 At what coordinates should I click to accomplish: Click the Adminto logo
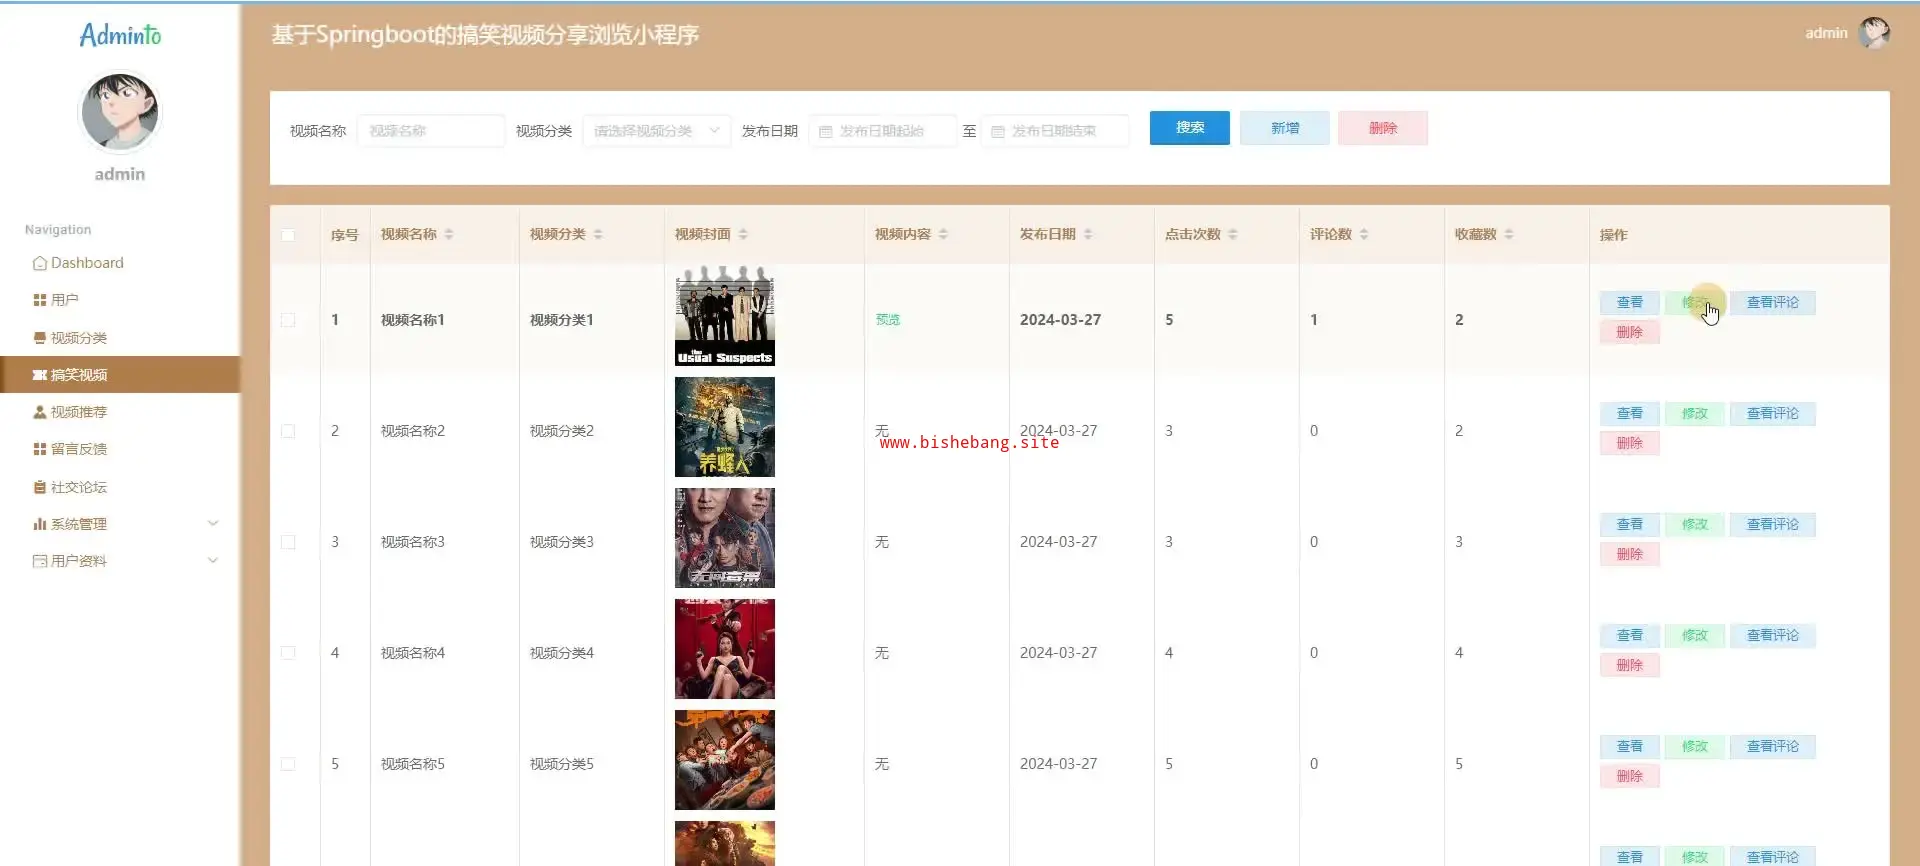(120, 35)
